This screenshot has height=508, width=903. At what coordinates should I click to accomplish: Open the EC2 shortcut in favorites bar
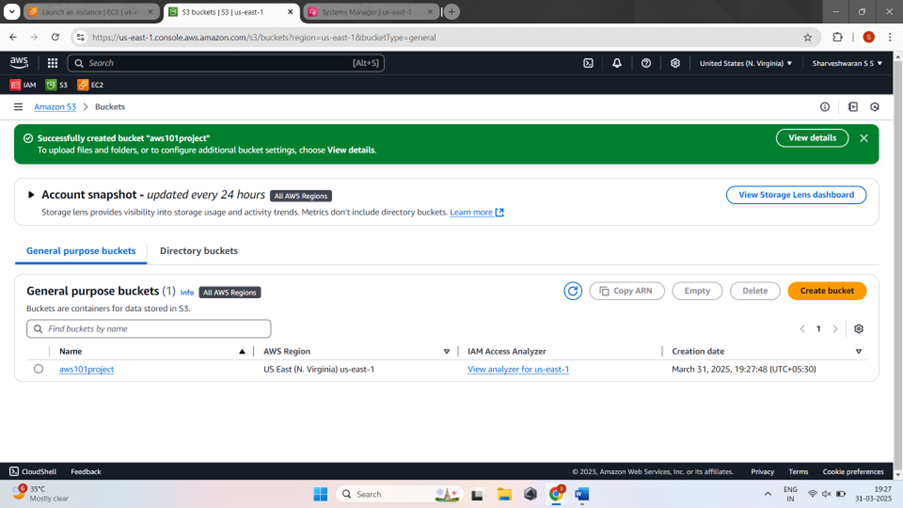coord(90,85)
